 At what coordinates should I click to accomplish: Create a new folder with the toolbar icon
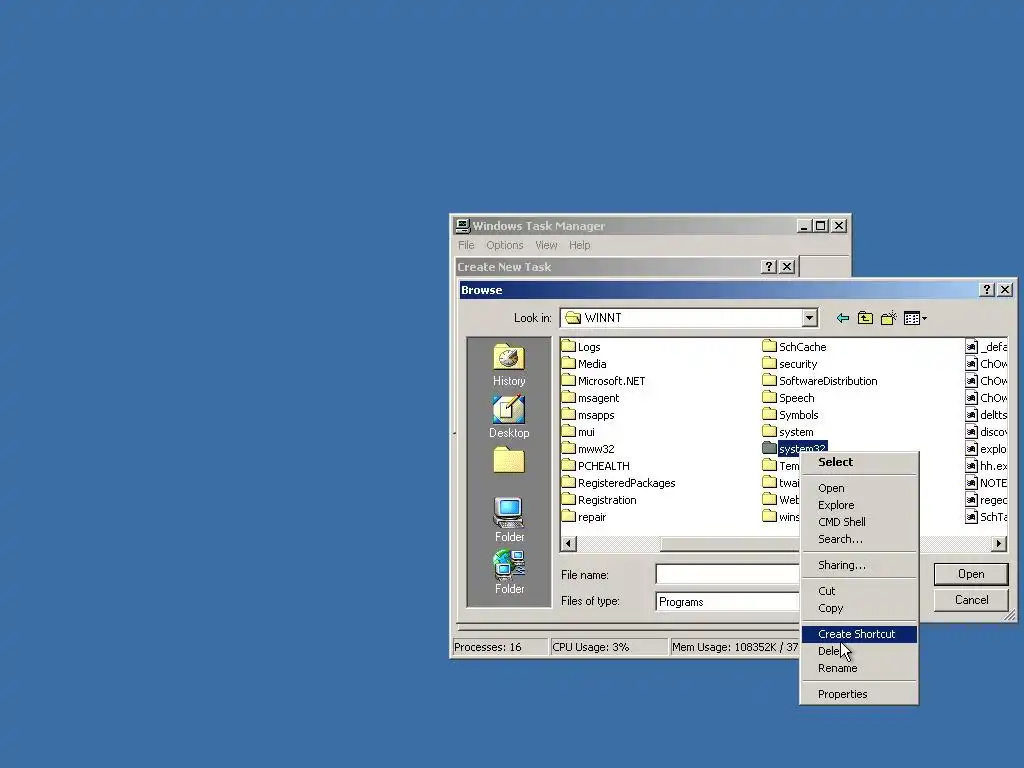[x=888, y=318]
